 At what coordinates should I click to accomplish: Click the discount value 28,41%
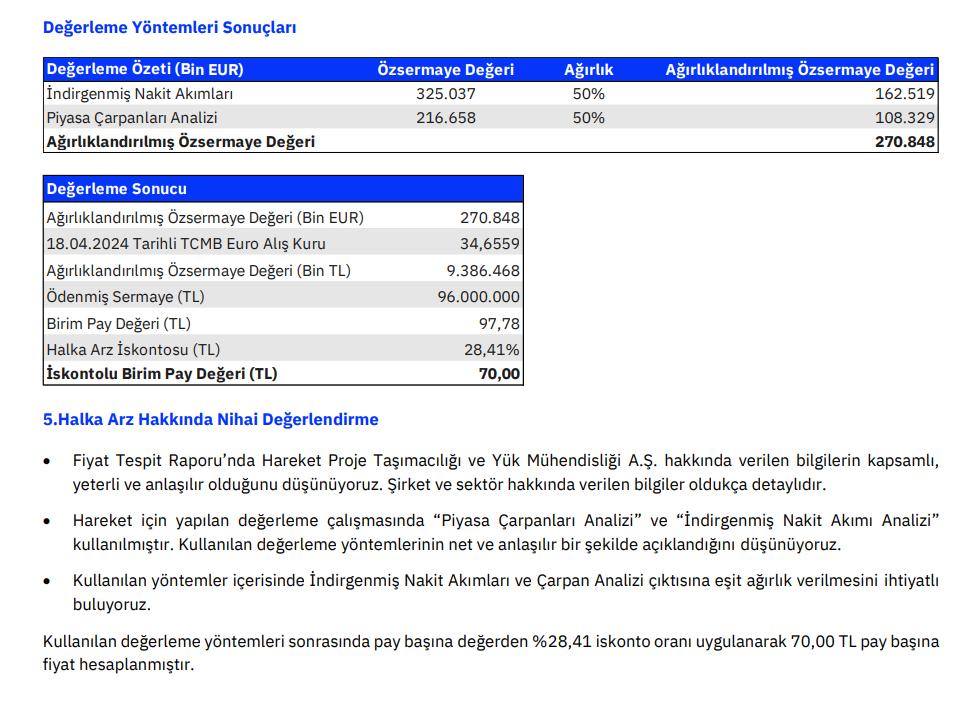point(492,350)
